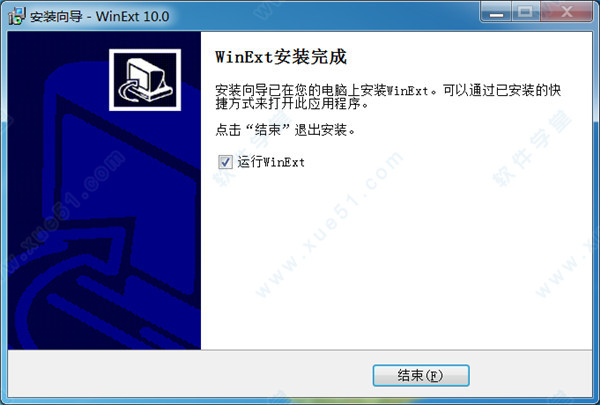
Task: Click the 点击“结束”退出安装 instruction text
Action: coord(285,130)
